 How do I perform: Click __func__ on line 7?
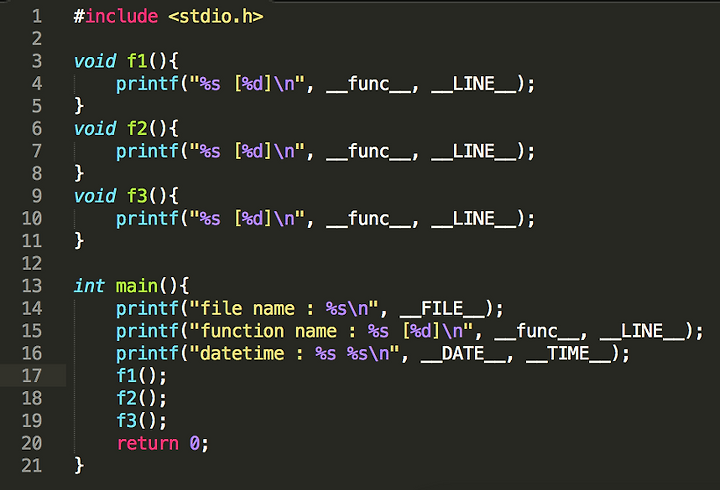369,151
